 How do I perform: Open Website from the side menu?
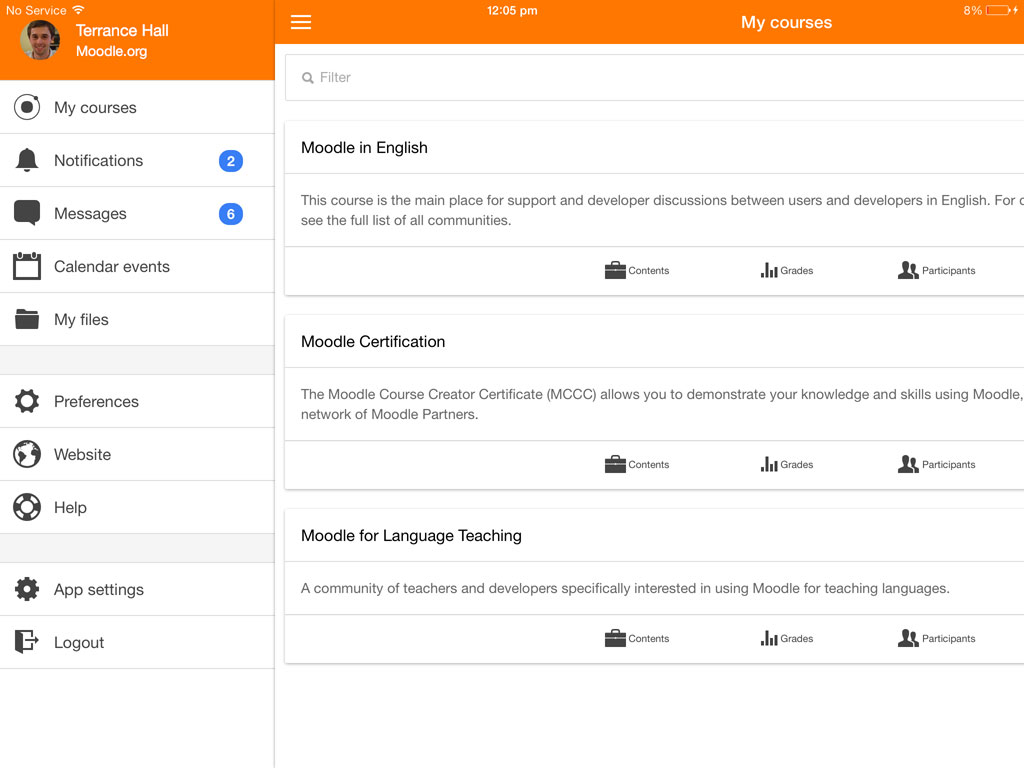(137, 454)
